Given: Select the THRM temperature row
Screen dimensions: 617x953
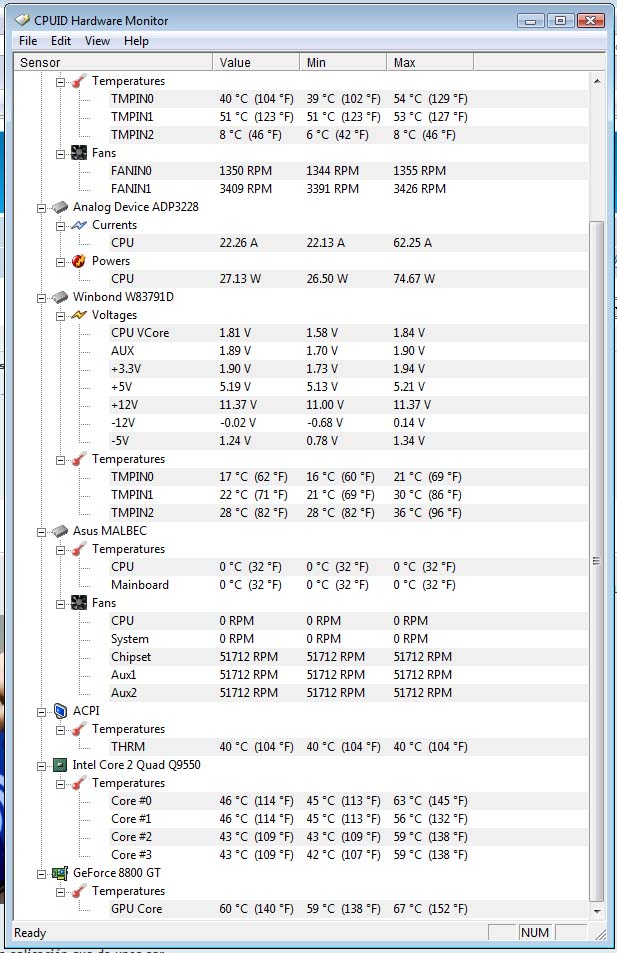Looking at the screenshot, I should click(348, 747).
